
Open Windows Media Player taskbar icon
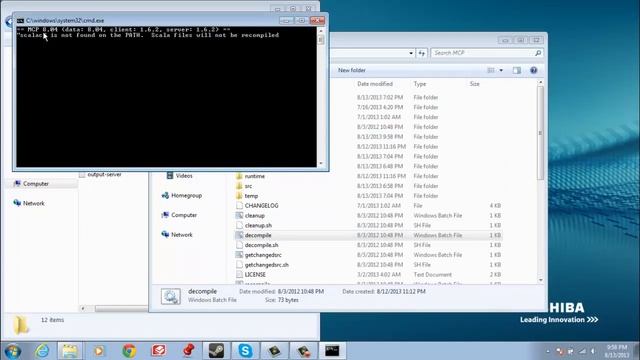[x=99, y=351]
